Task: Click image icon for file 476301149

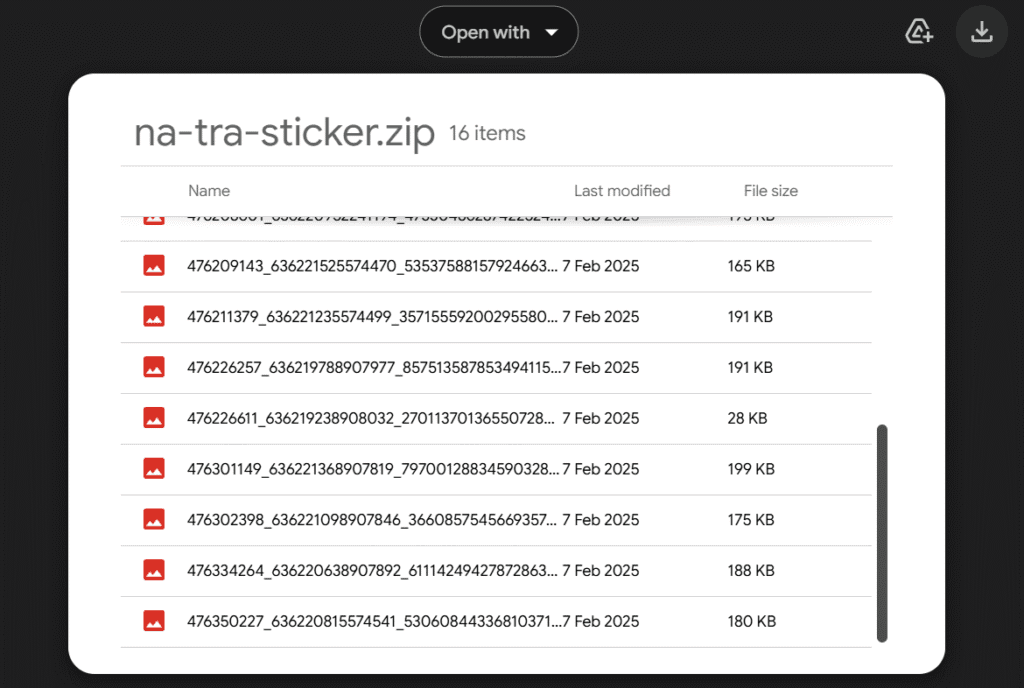Action: tap(154, 469)
